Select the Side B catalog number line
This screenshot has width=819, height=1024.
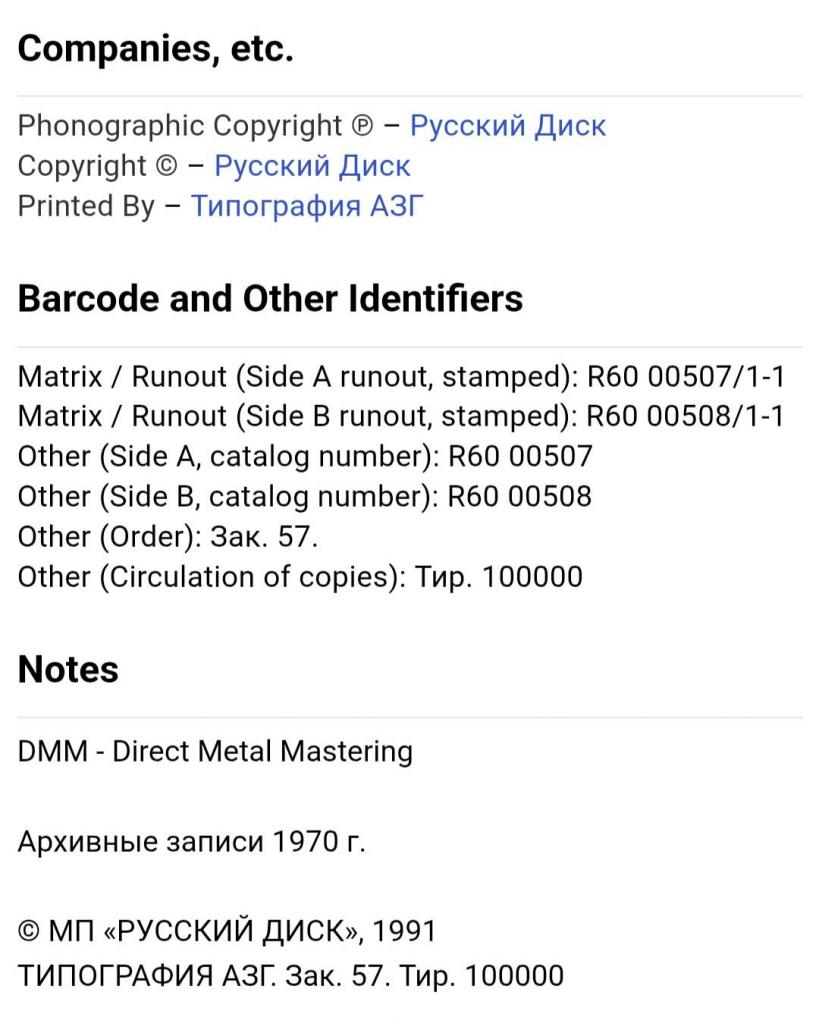point(305,497)
